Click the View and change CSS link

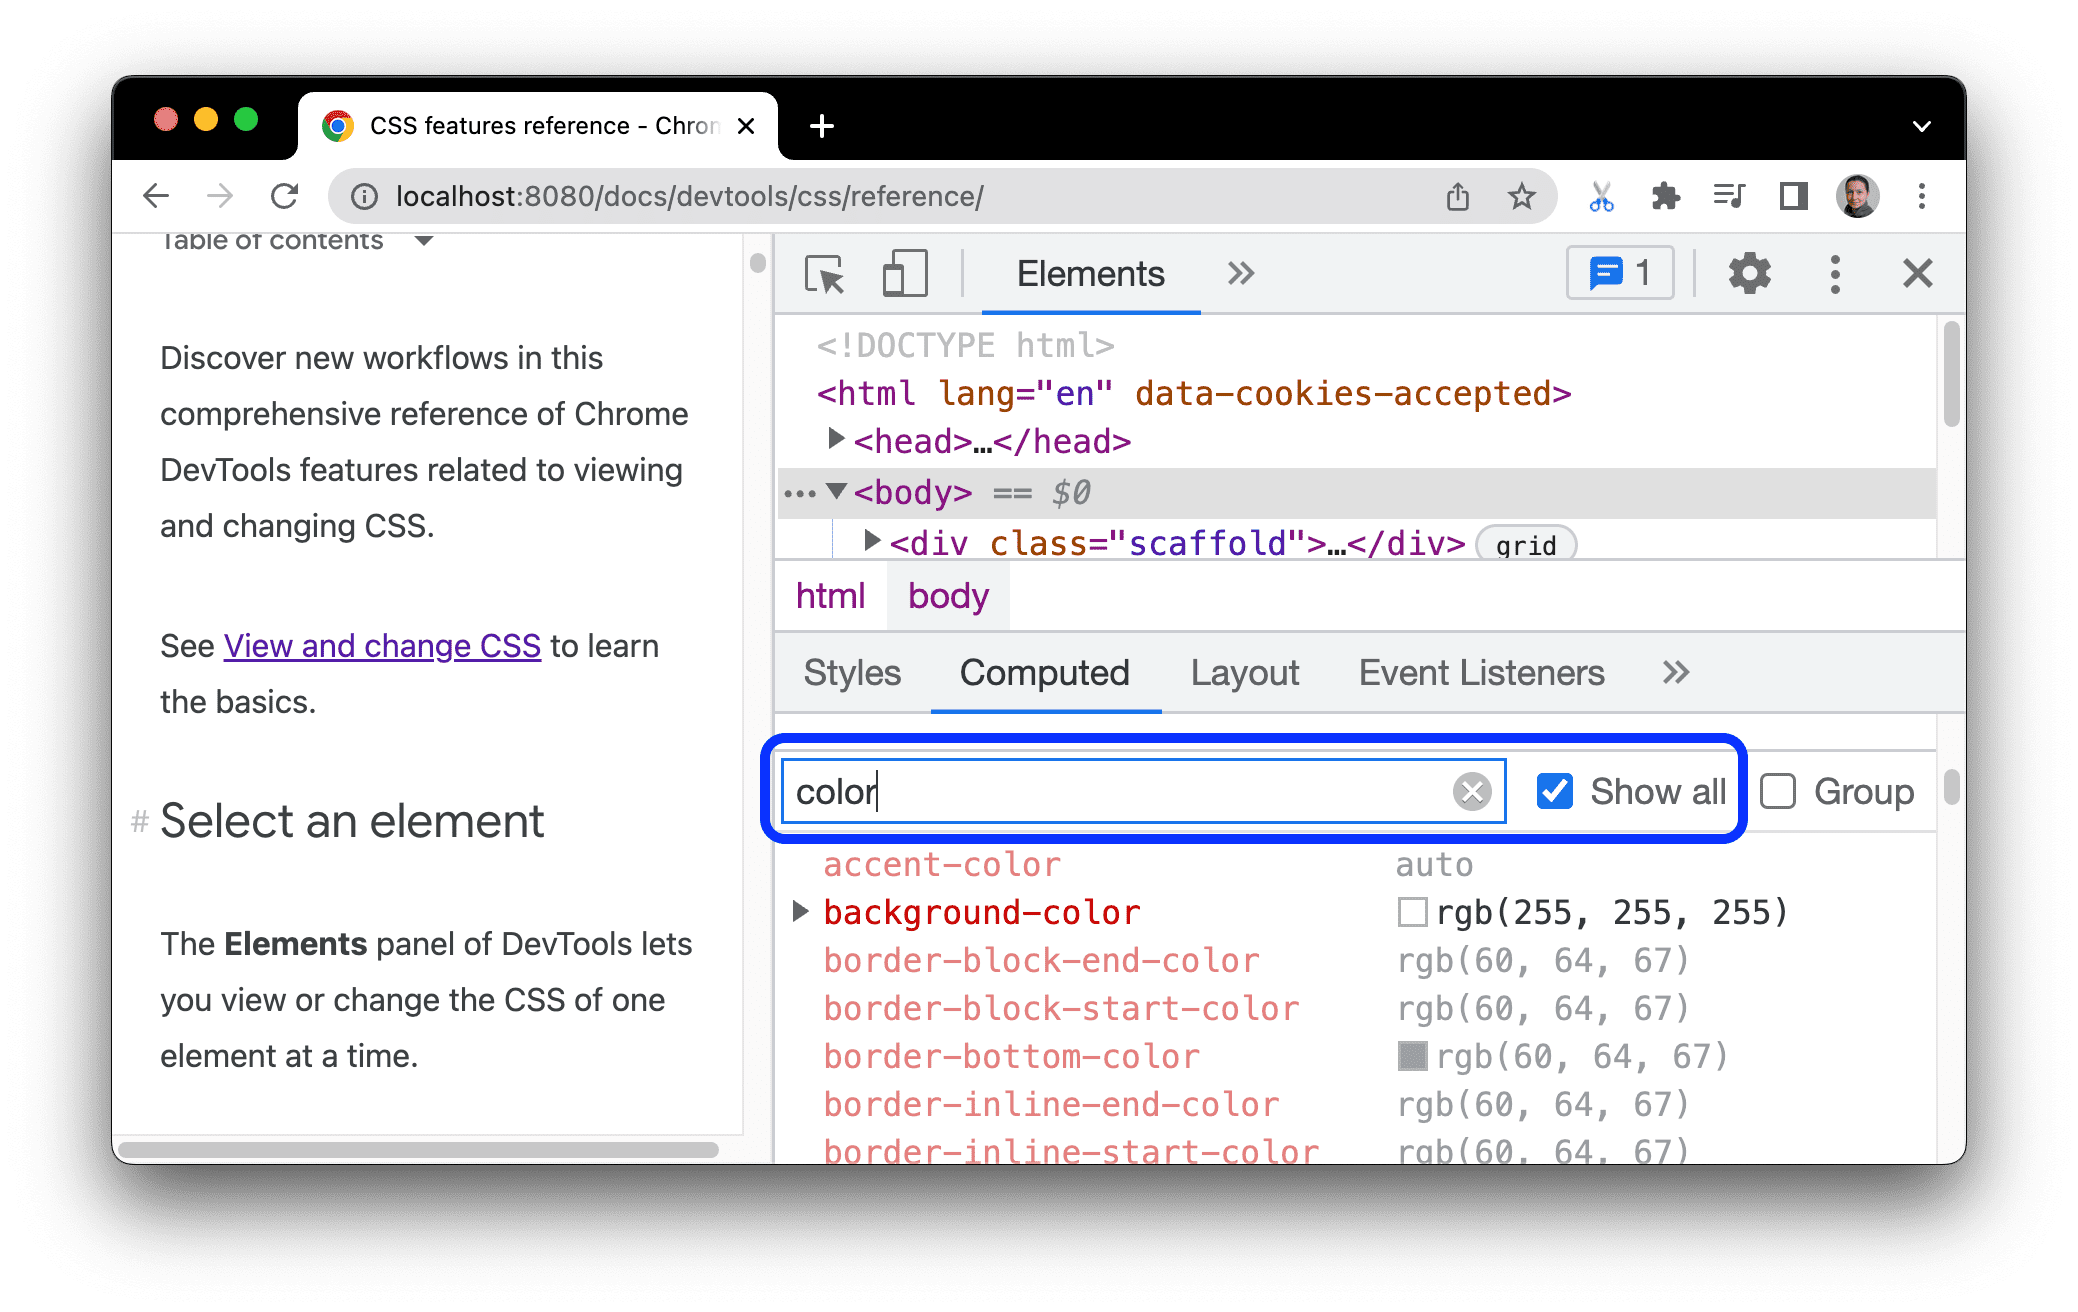pyautogui.click(x=382, y=645)
